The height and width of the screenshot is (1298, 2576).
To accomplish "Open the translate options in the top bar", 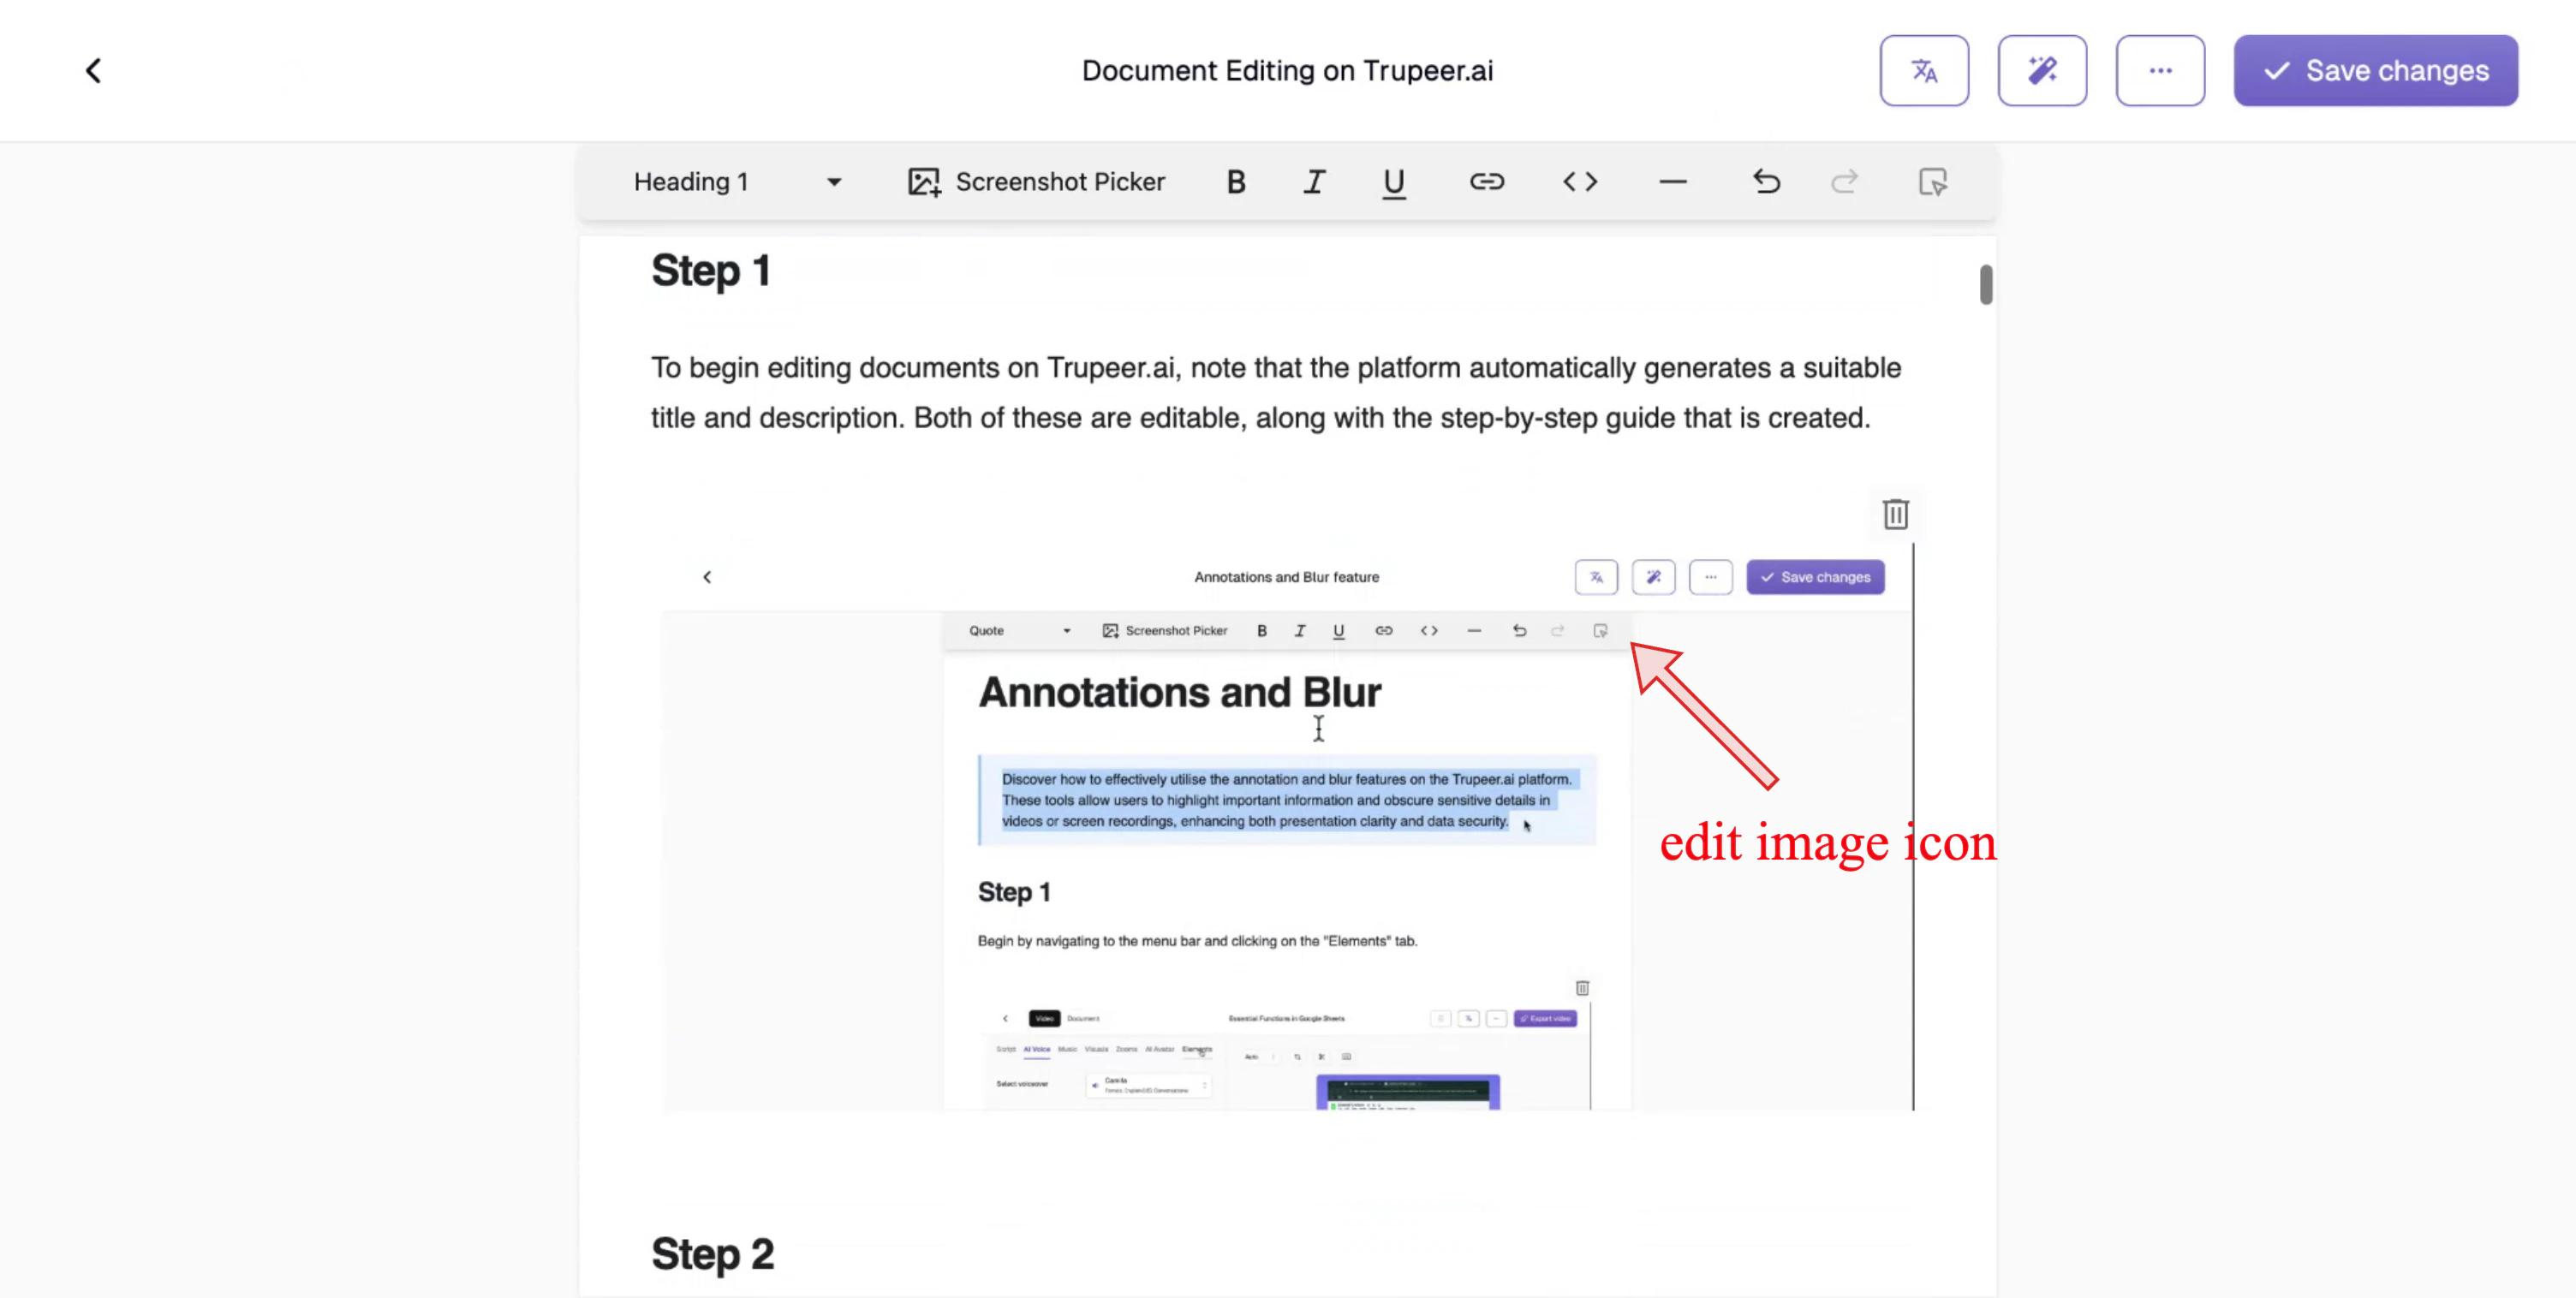I will pyautogui.click(x=1923, y=70).
